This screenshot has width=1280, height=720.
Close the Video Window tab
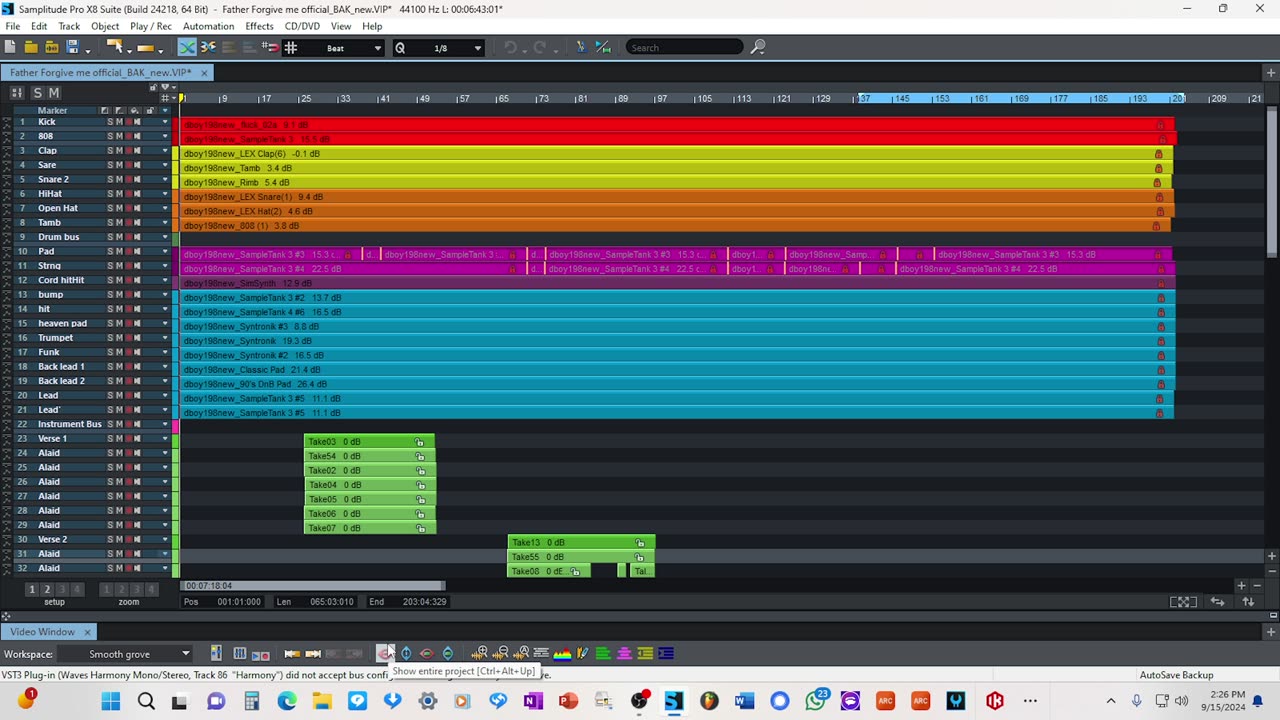click(x=87, y=632)
